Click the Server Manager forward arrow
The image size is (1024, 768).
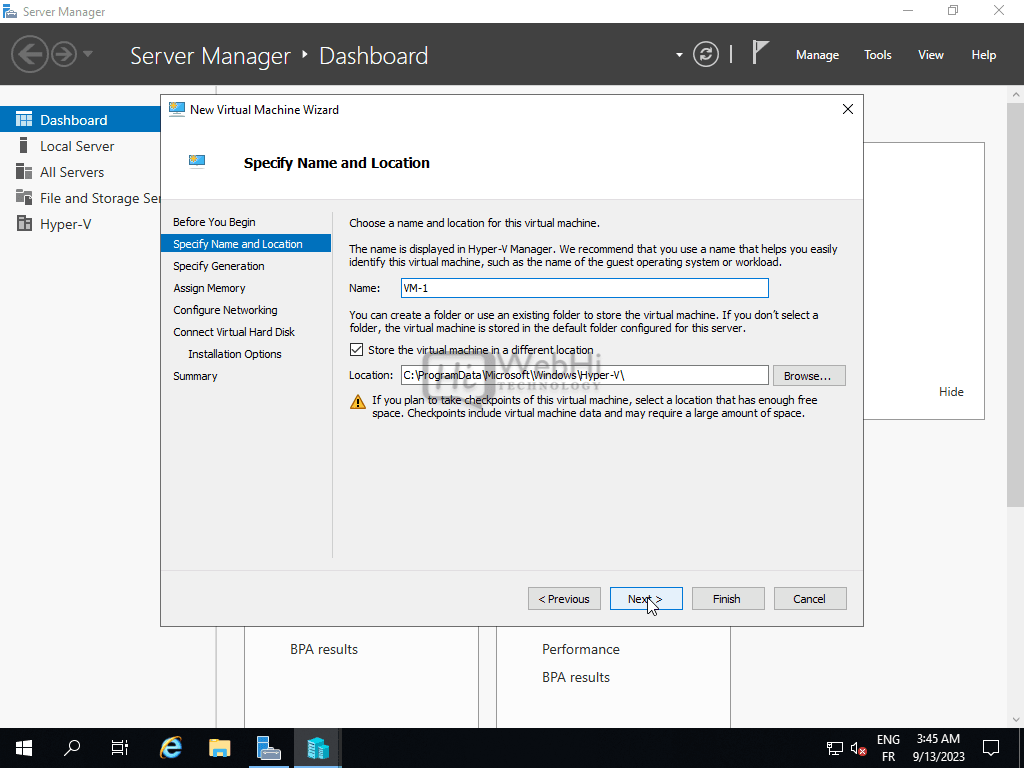[64, 54]
